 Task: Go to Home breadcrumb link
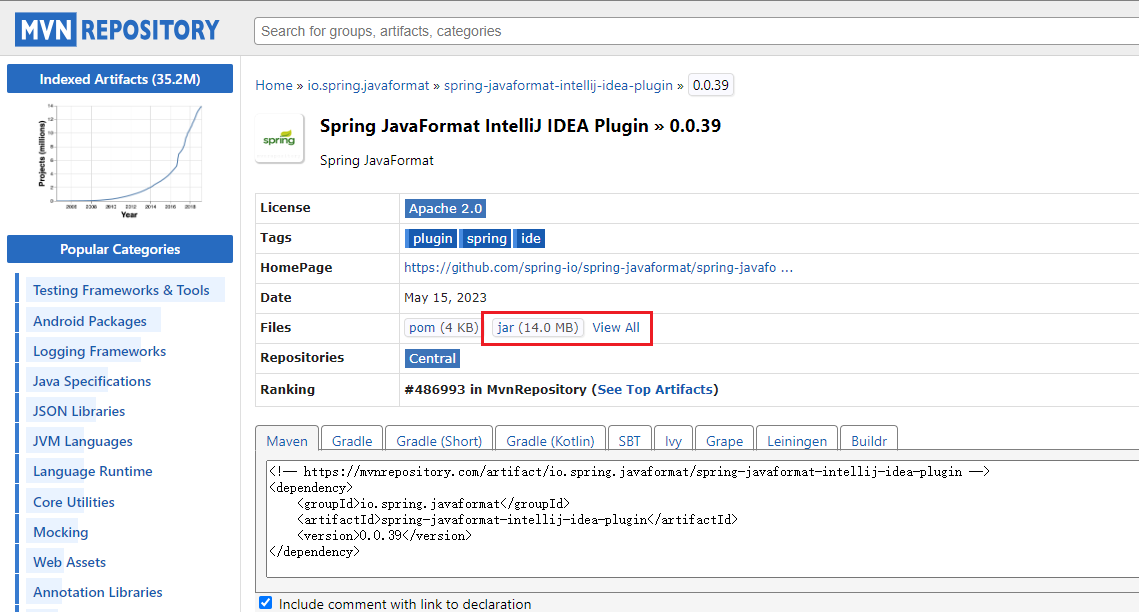coord(274,85)
